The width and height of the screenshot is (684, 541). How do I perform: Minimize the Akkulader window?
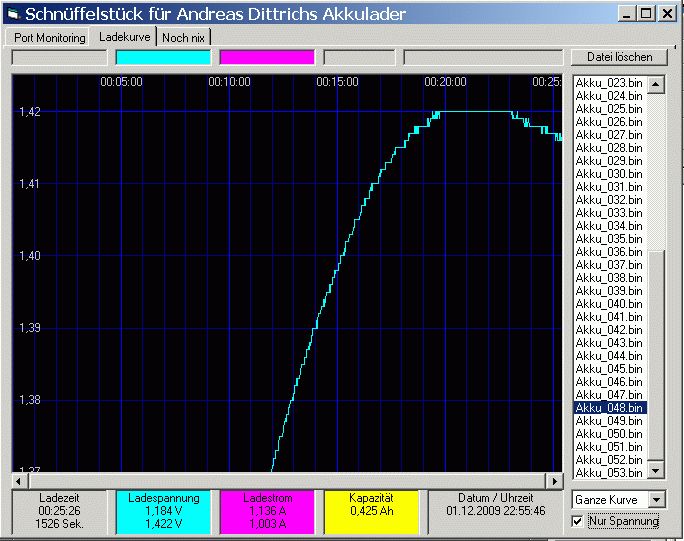(626, 14)
